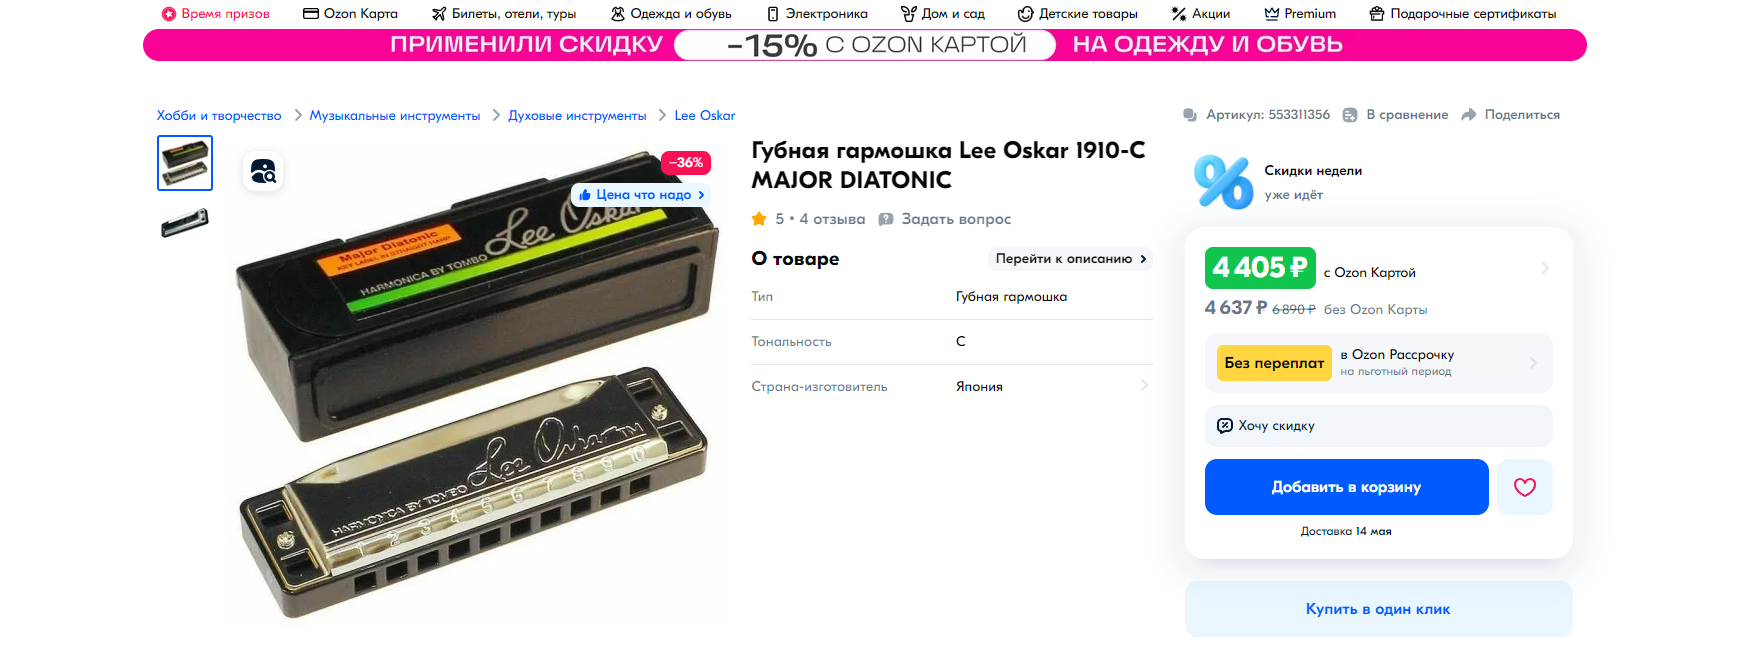The width and height of the screenshot is (1753, 654).
Task: Expand Ozon Рассрочка installment option
Action: tap(1379, 363)
